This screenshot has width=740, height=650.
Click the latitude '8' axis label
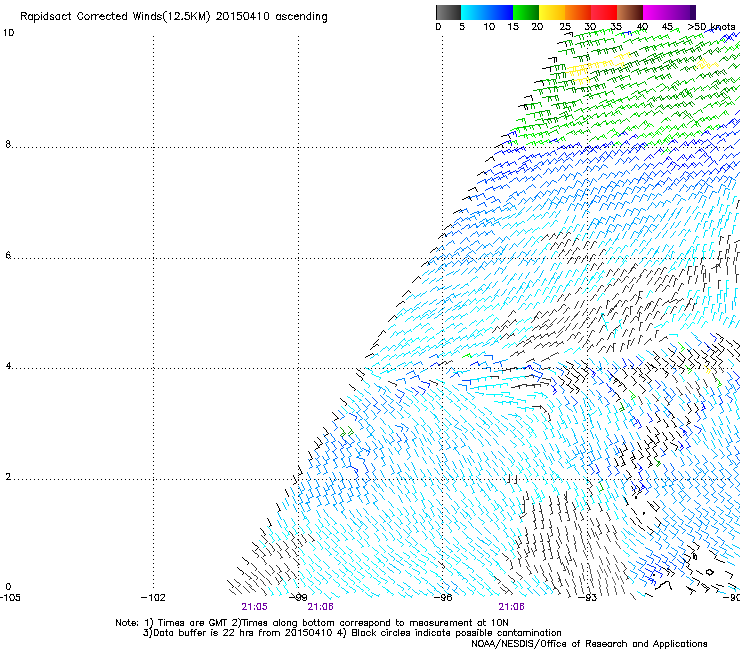coord(8,144)
